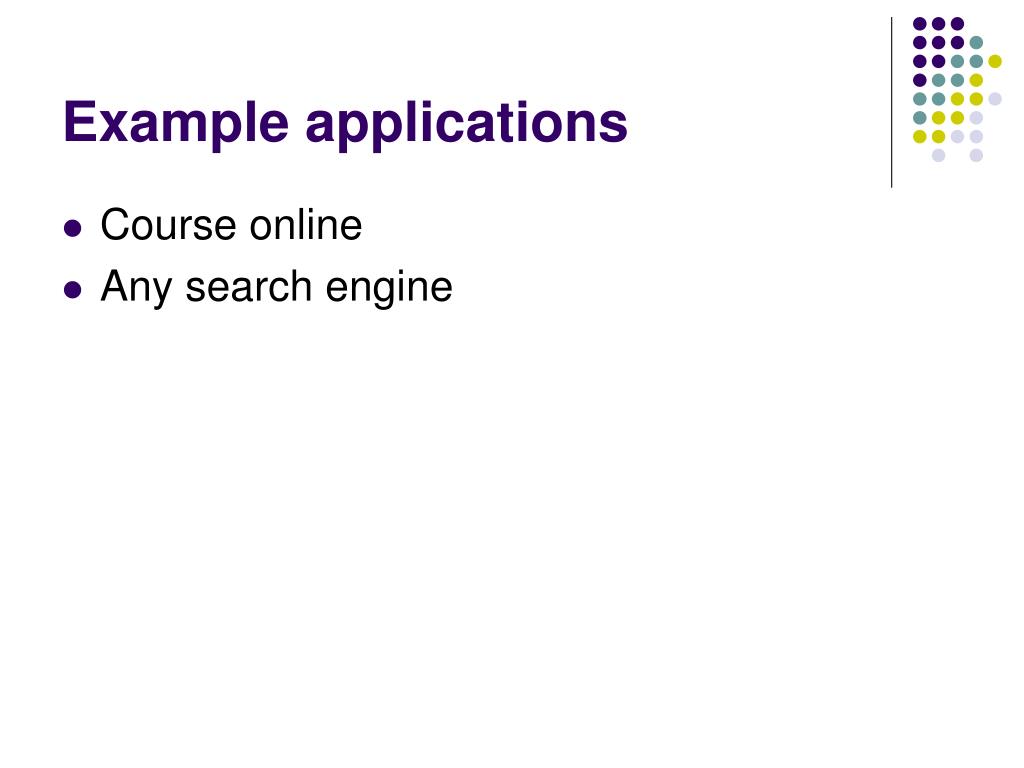Screen dimensions: 1024x768
Task: Select the single teal dot in the sixth dot row
Action: (x=920, y=118)
